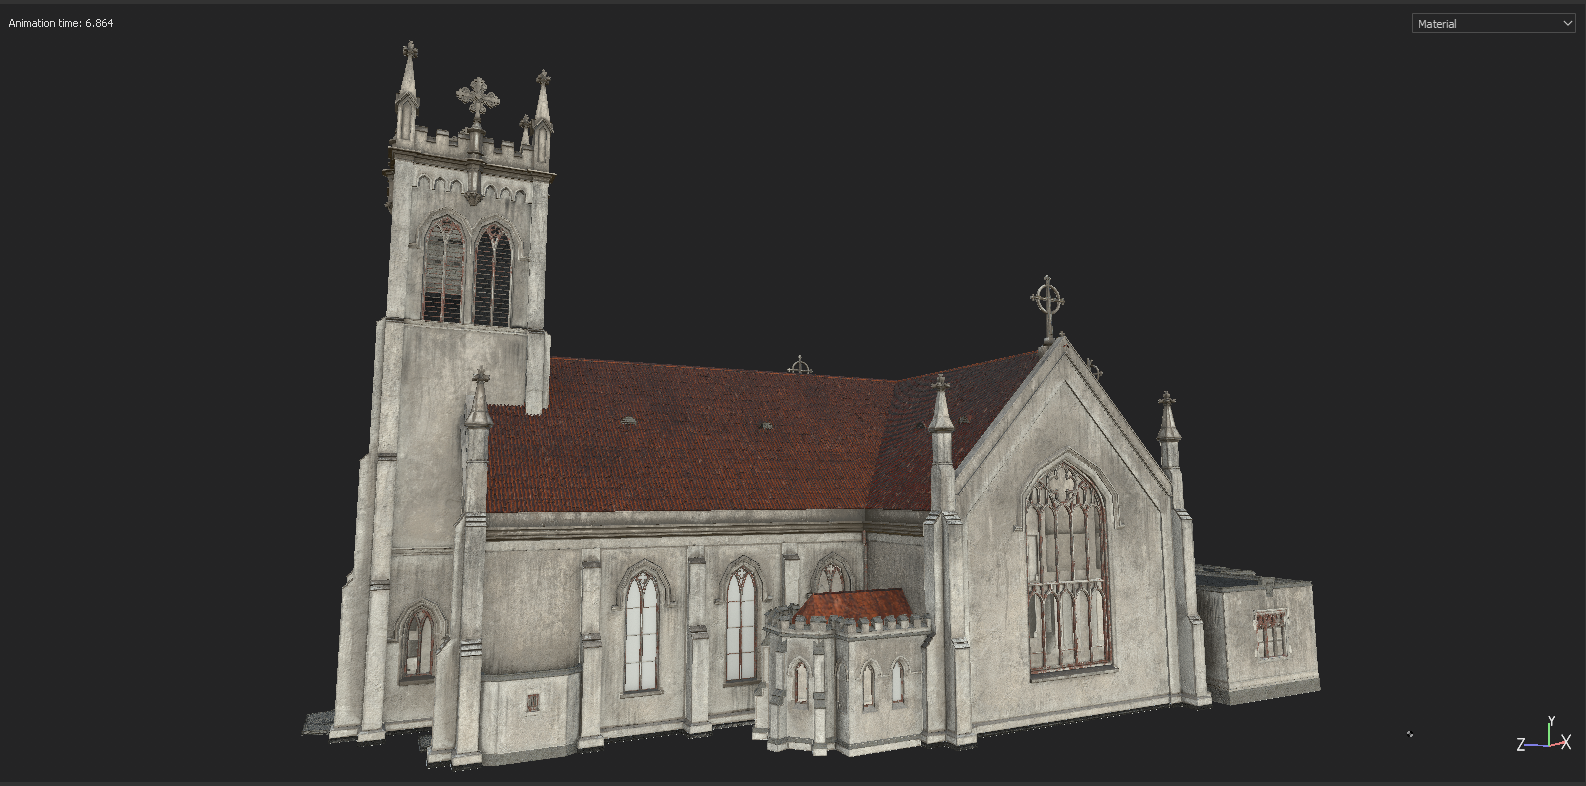Click the church model in the viewport
Viewport: 1586px width, 786px height.
point(812,405)
